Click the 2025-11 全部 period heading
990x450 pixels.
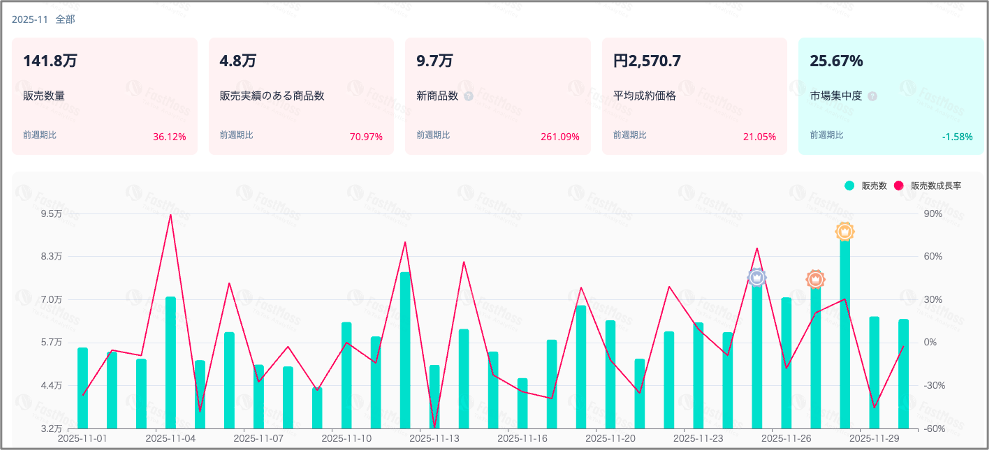42,19
